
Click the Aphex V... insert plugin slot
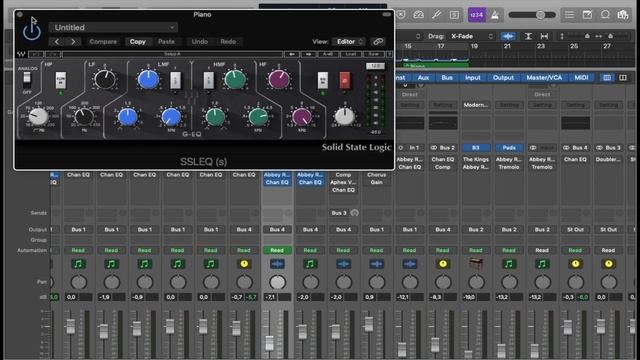343,182
